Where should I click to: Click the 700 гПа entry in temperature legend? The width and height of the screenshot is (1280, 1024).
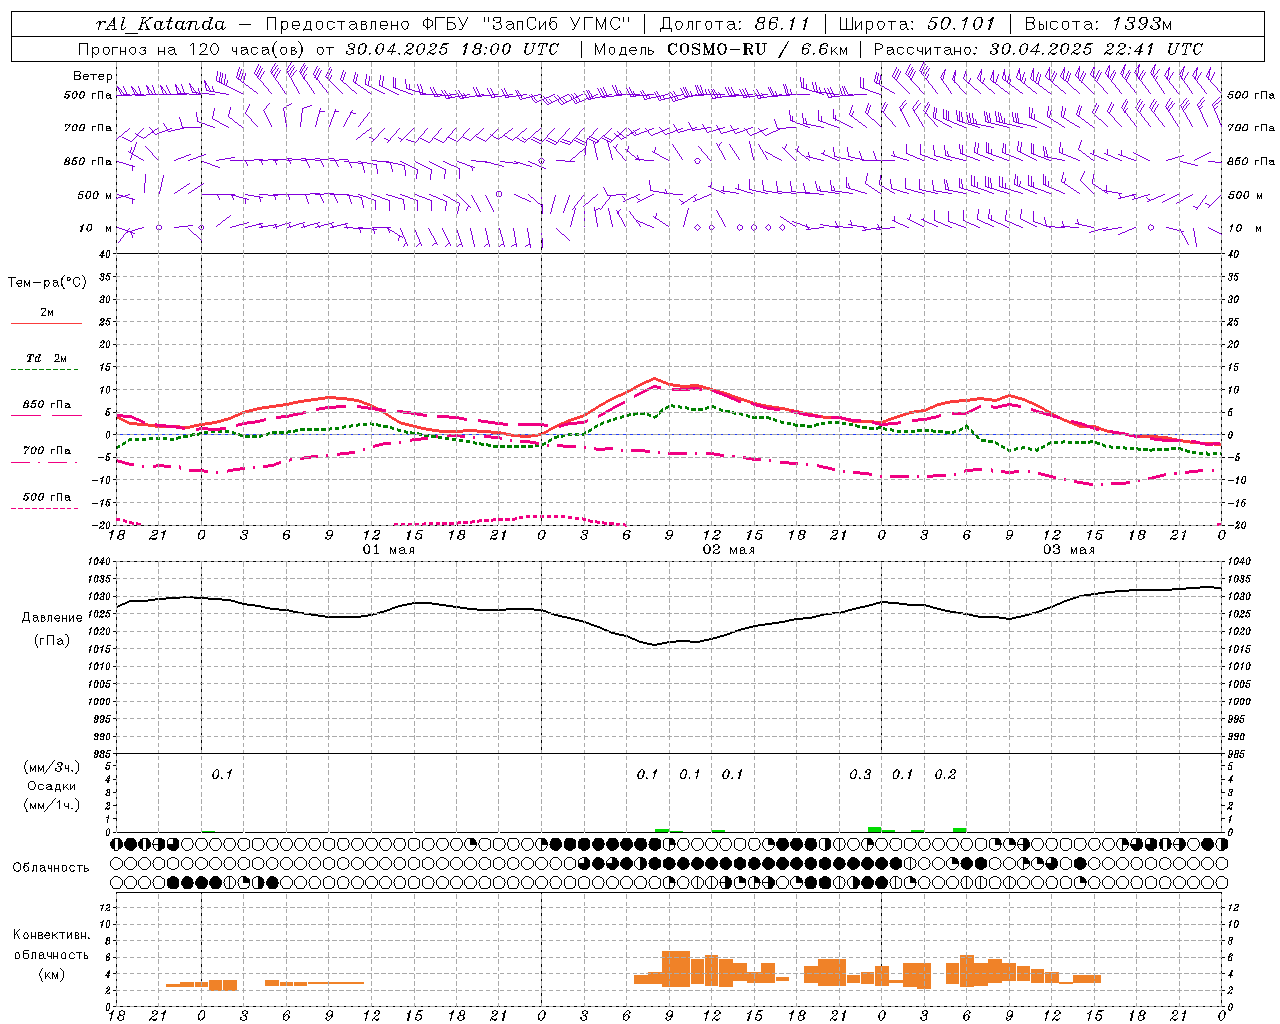(x=46, y=450)
